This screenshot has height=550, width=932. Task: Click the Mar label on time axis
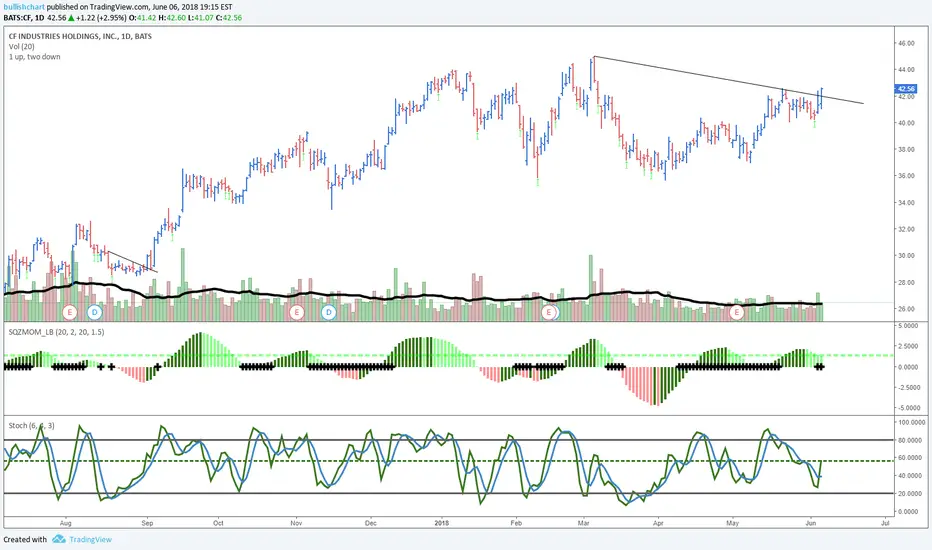(x=584, y=523)
